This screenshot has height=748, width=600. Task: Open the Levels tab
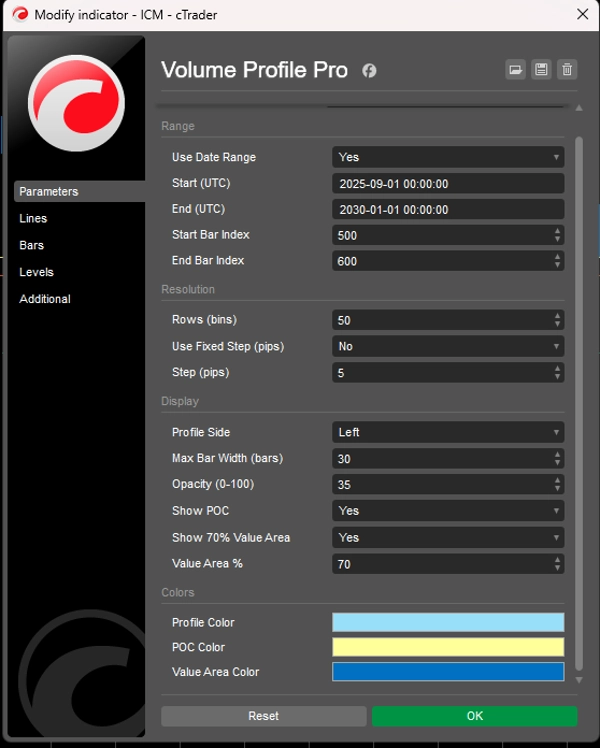point(36,272)
